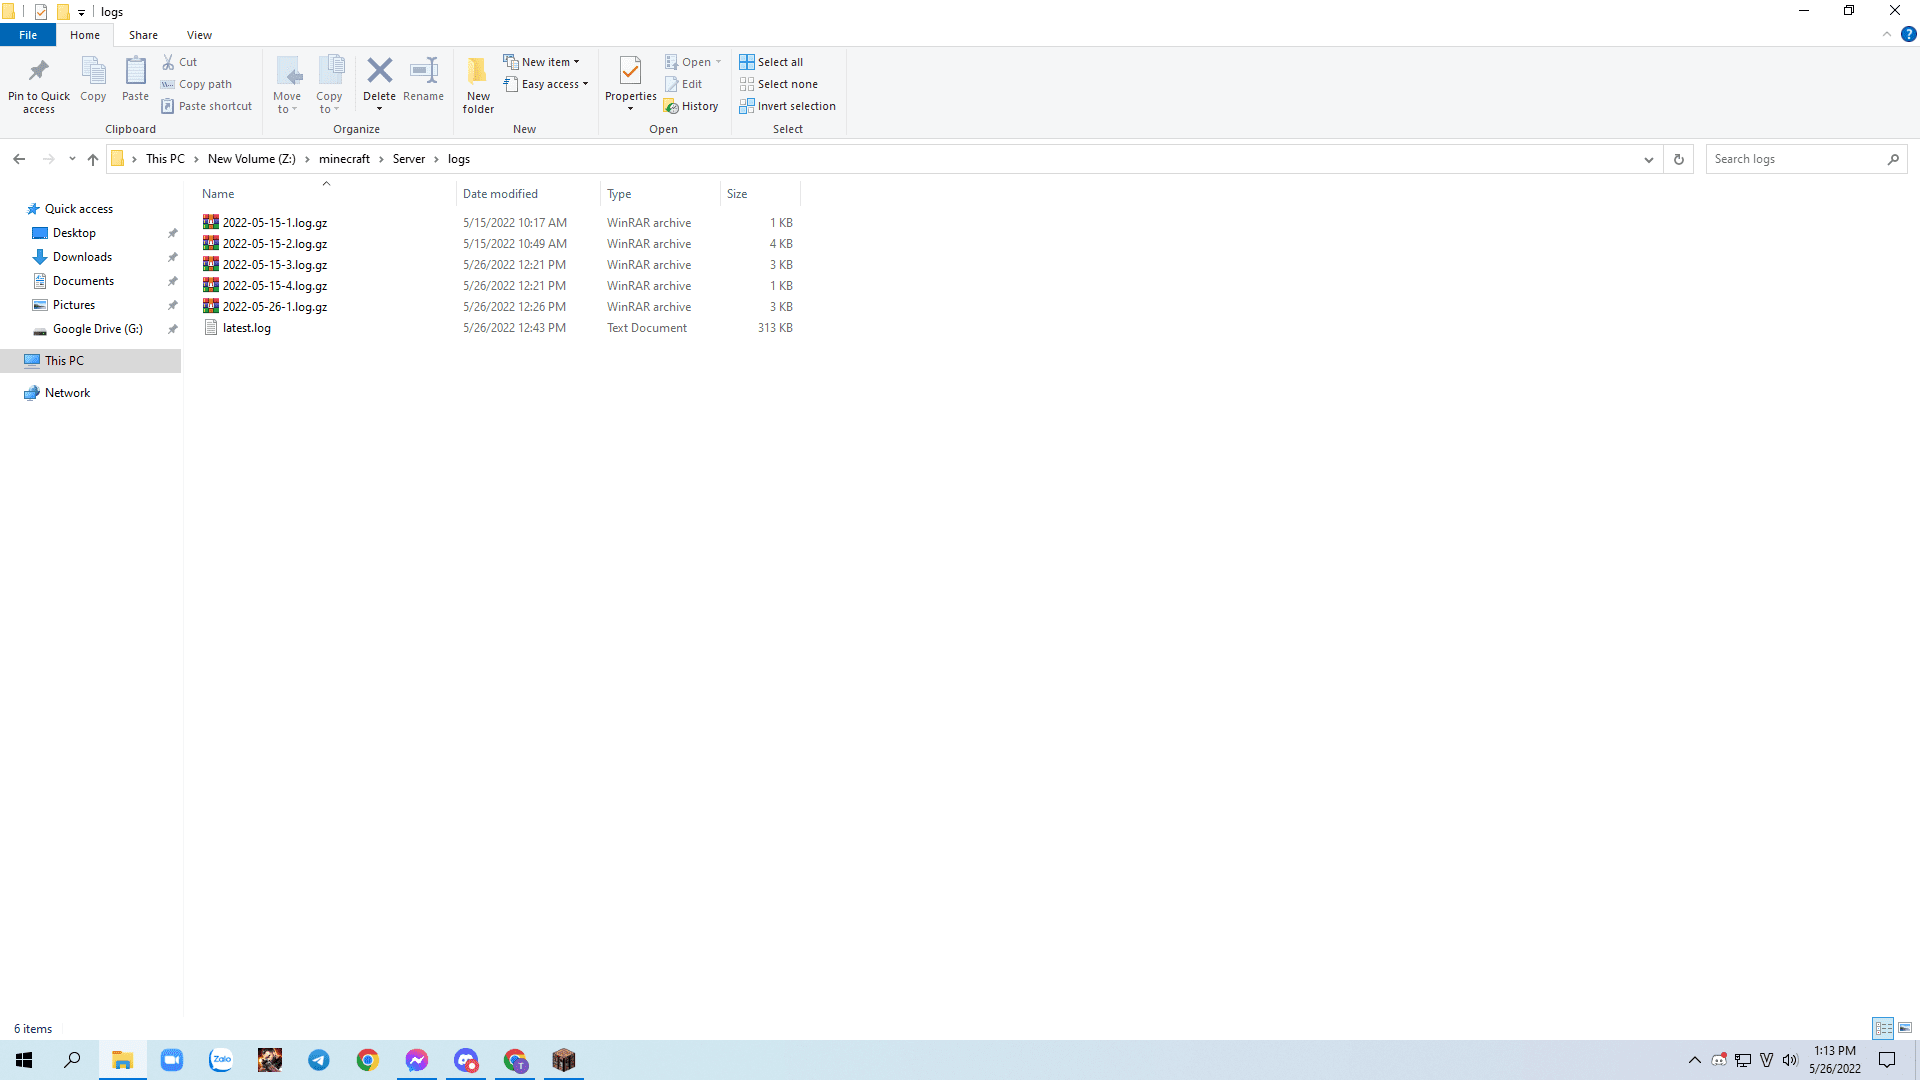Open the New item dropdown
This screenshot has width=1920, height=1080.
click(541, 62)
